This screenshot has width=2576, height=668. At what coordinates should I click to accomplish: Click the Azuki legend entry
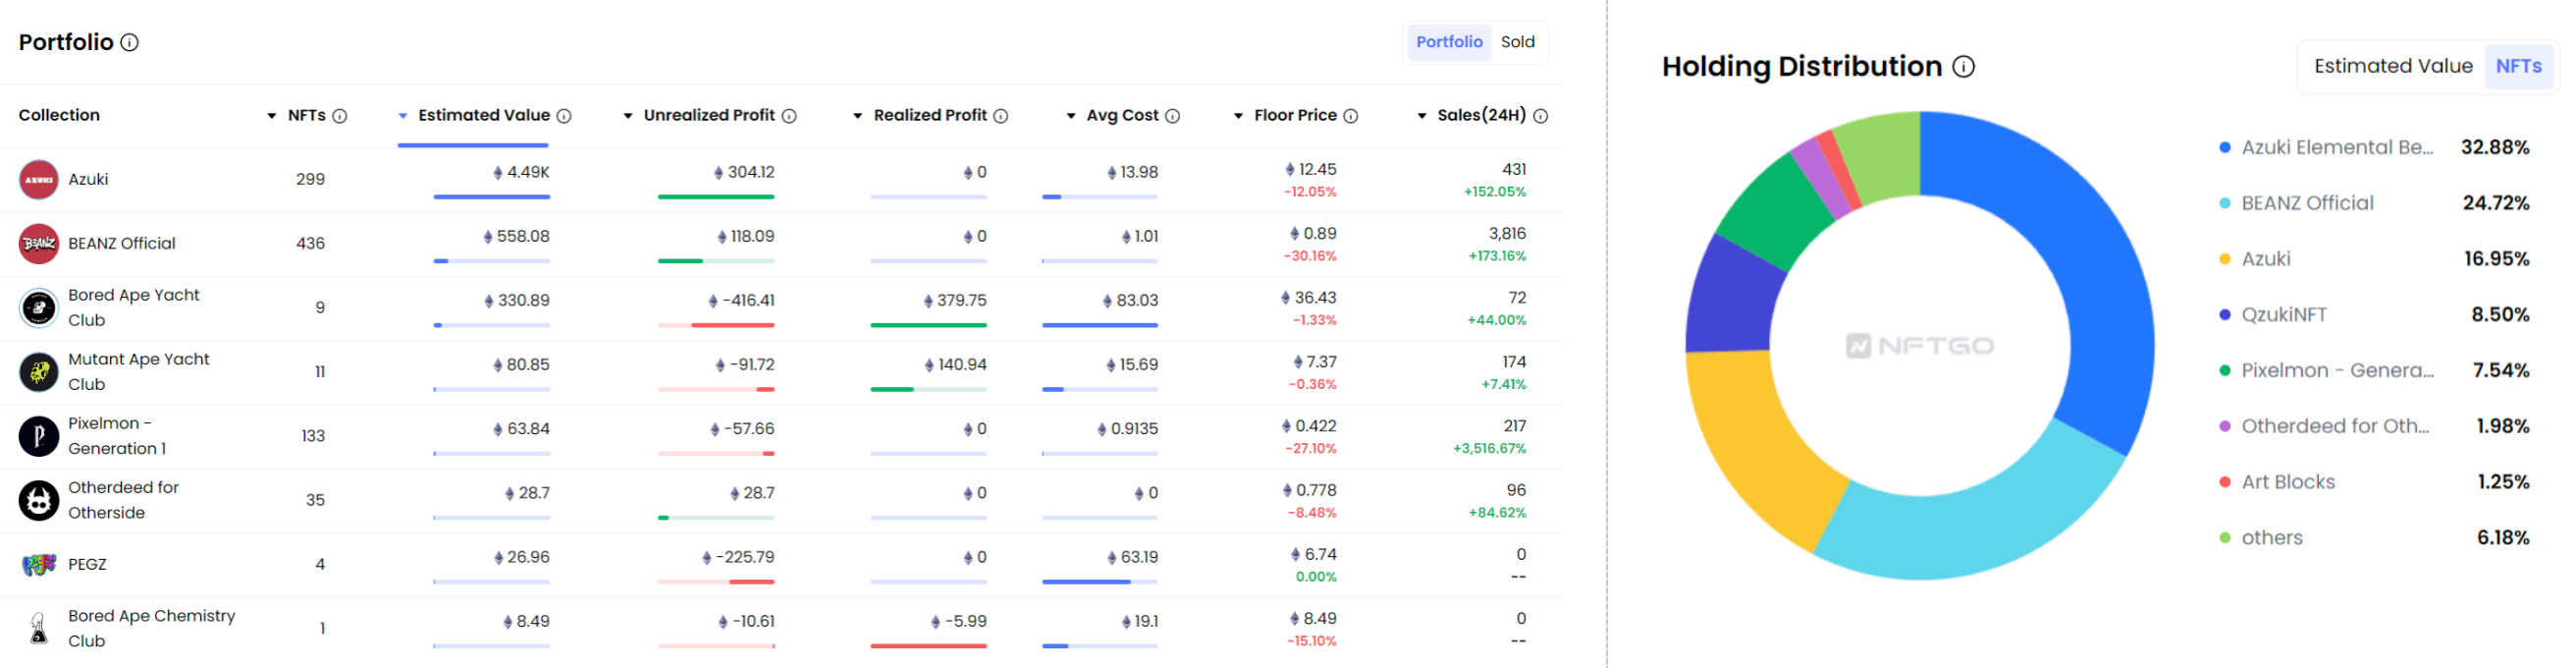coord(2255,260)
